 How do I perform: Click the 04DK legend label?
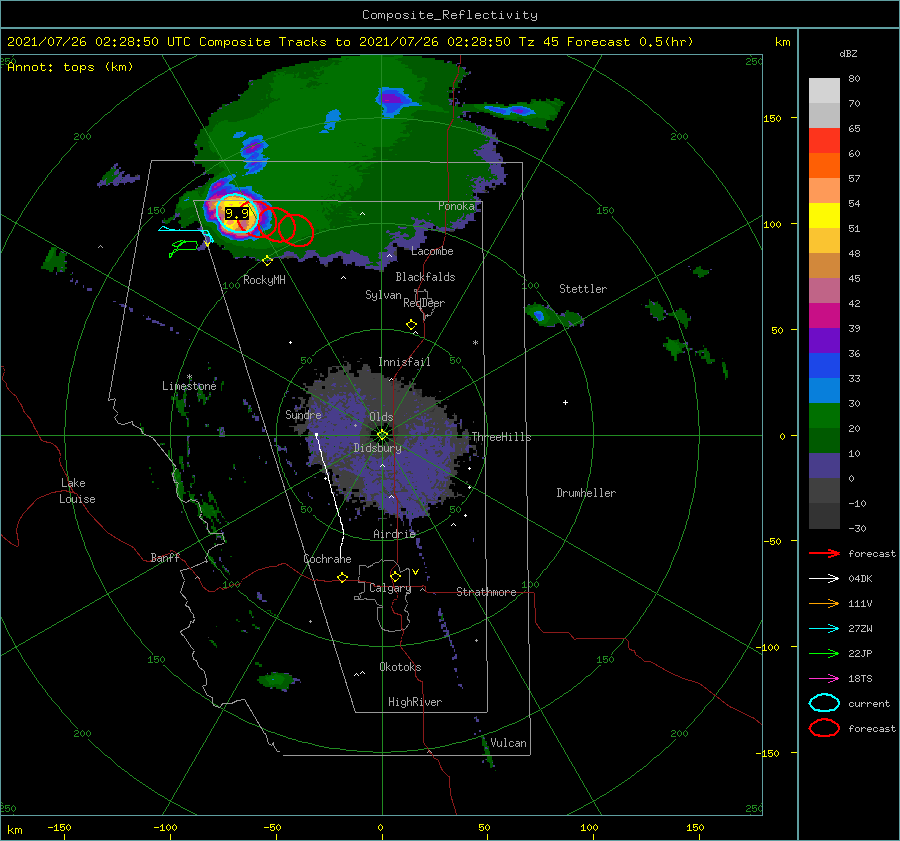click(x=860, y=579)
